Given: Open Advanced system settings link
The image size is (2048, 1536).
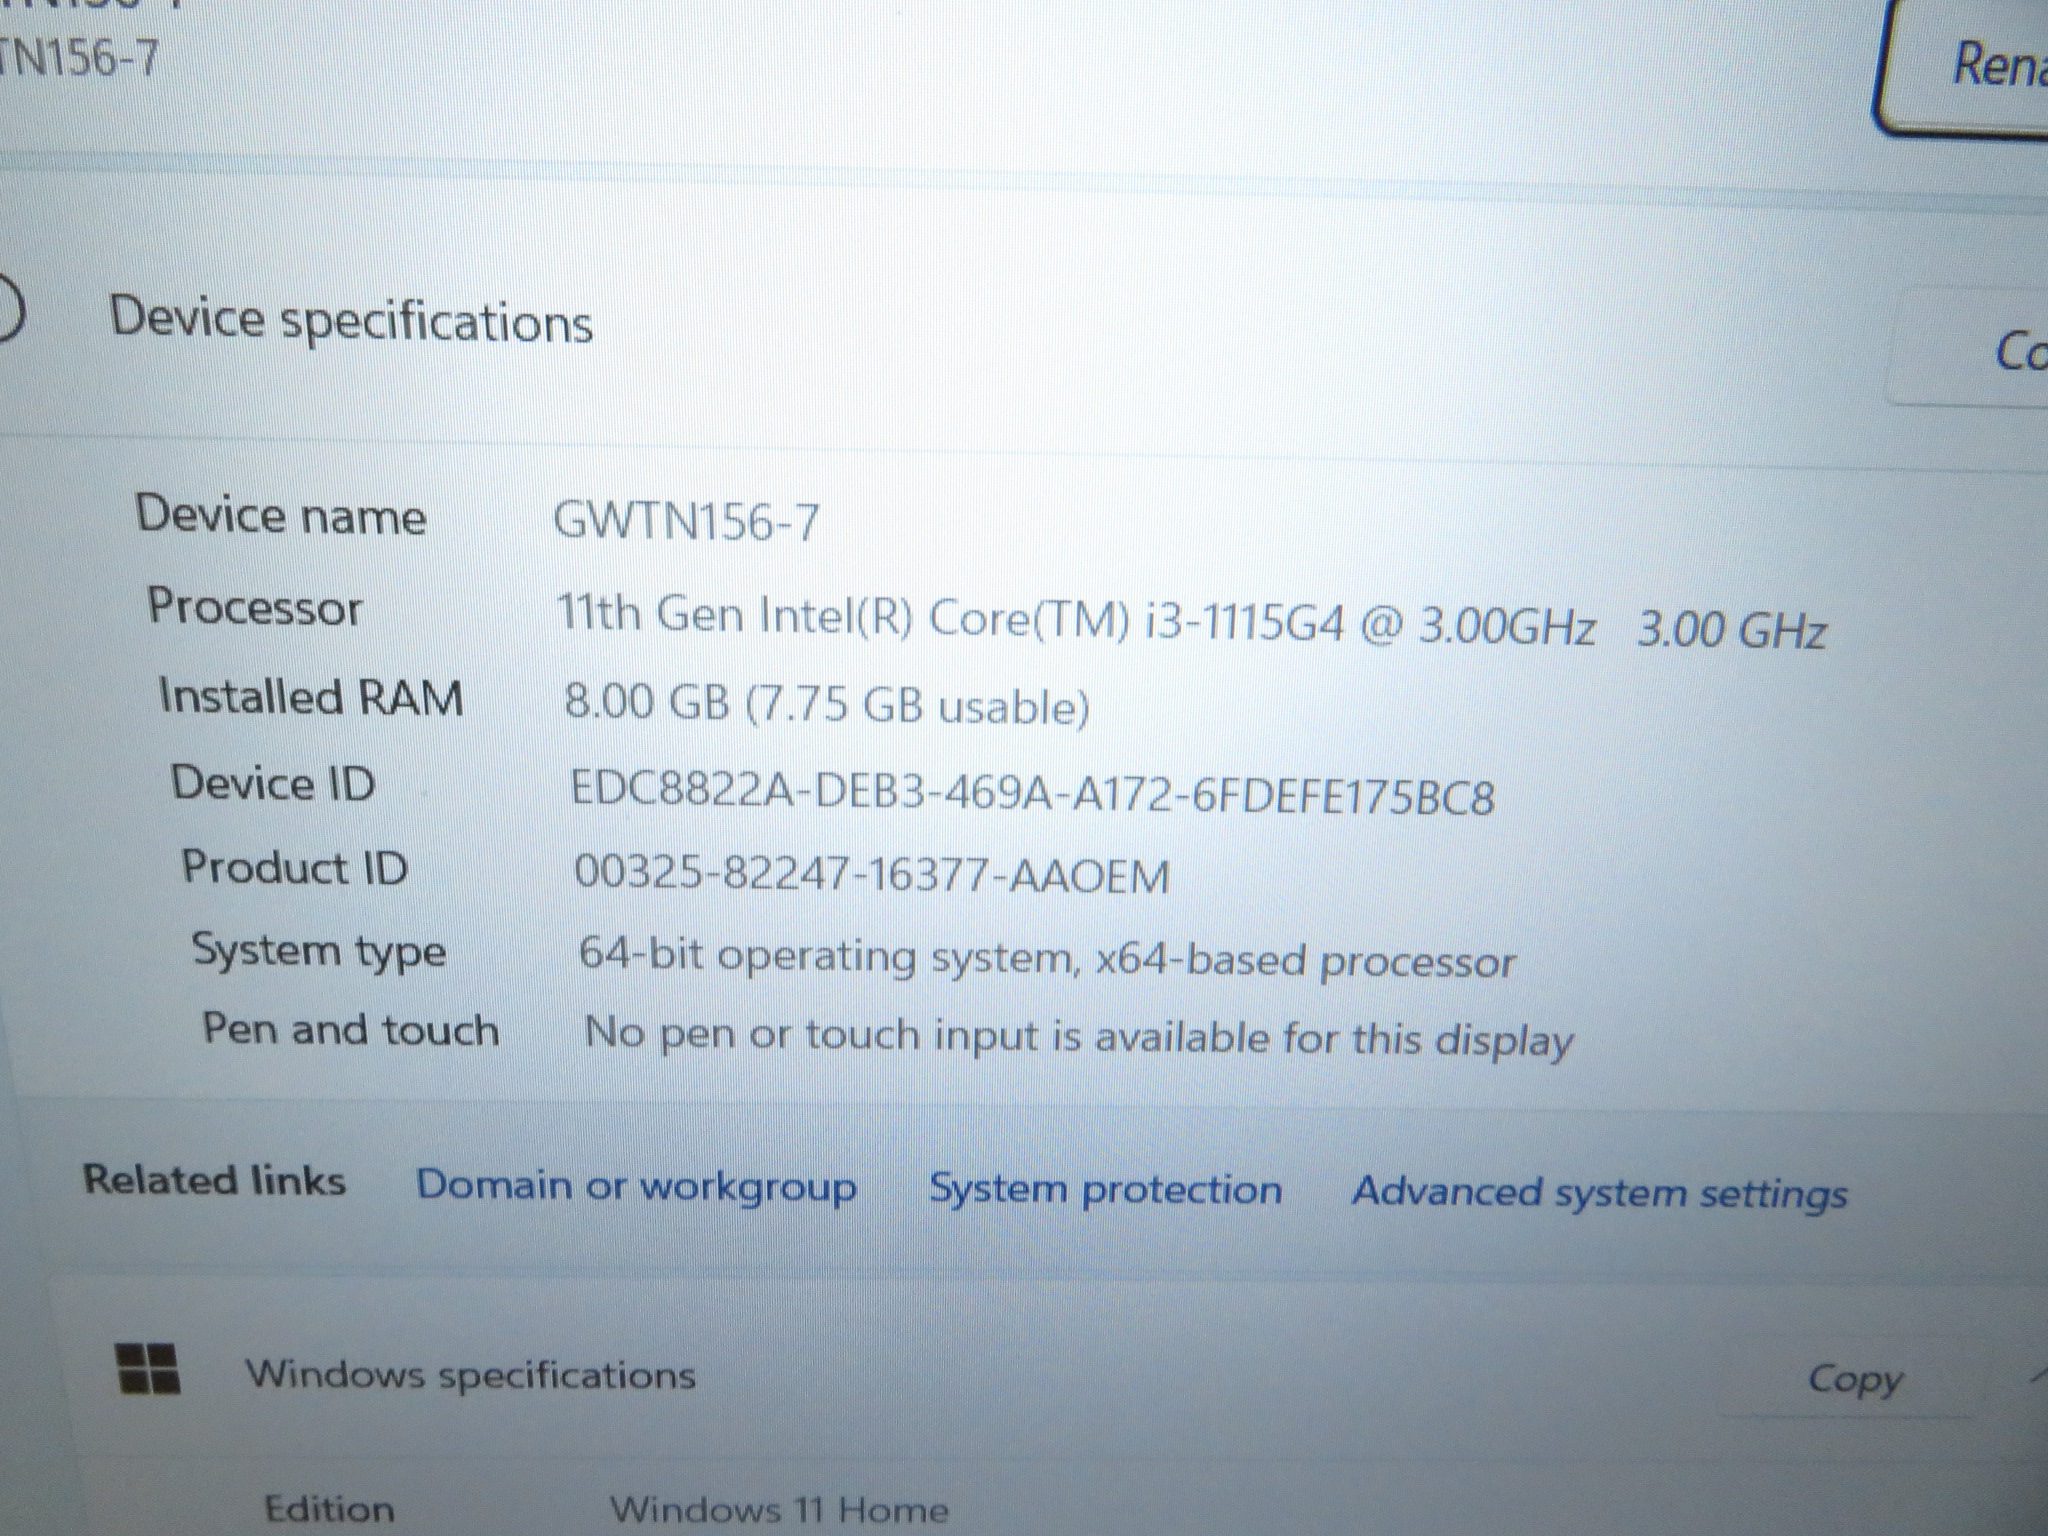Looking at the screenshot, I should point(1599,1193).
